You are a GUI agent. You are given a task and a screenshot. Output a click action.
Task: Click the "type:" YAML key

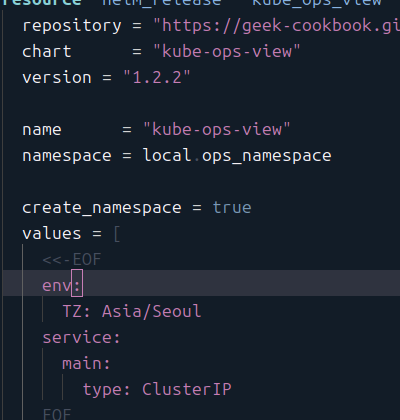click(x=106, y=389)
